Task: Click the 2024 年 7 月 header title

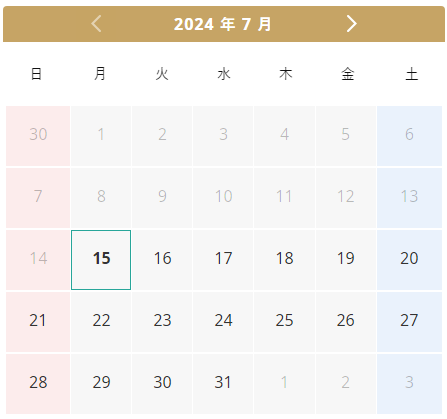Action: 222,24
